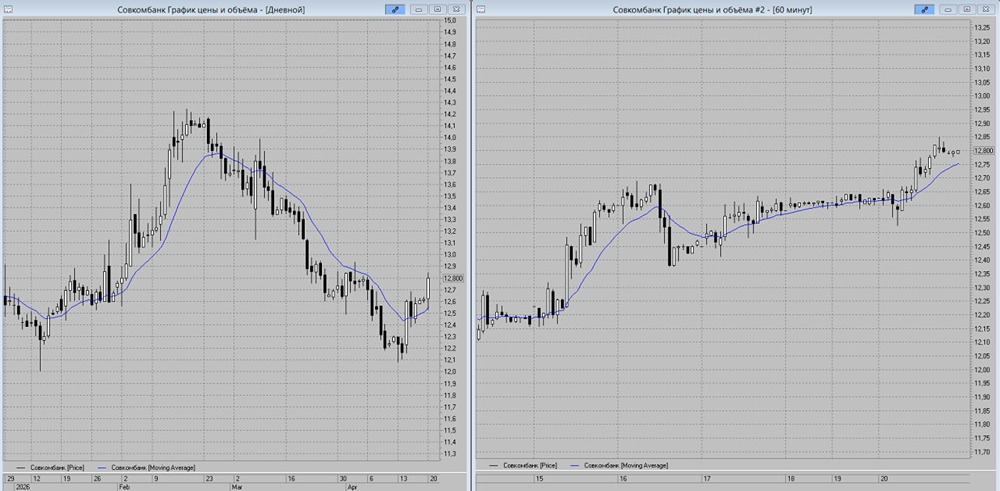This screenshot has width=1000, height=491.
Task: Click the link icon in the 60-minute chart title bar
Action: (x=924, y=10)
